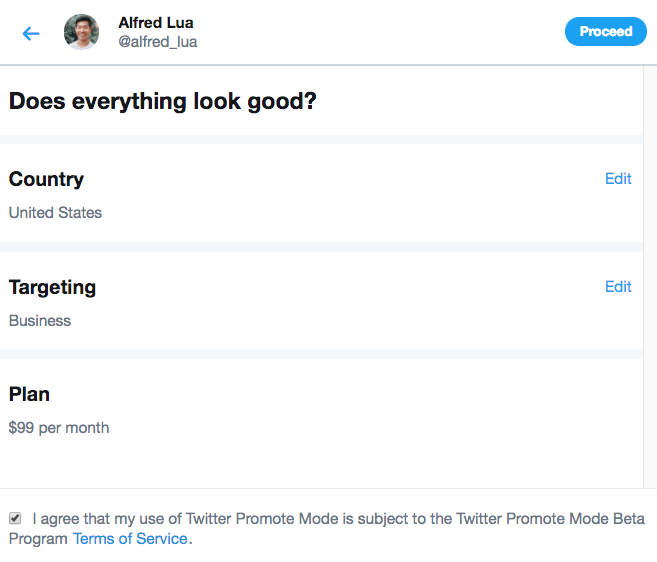Click the $99 per month text

[59, 427]
